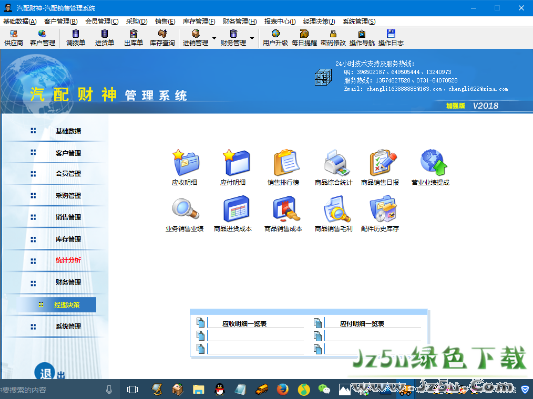Open the globe with green arrow icon

(x=433, y=162)
